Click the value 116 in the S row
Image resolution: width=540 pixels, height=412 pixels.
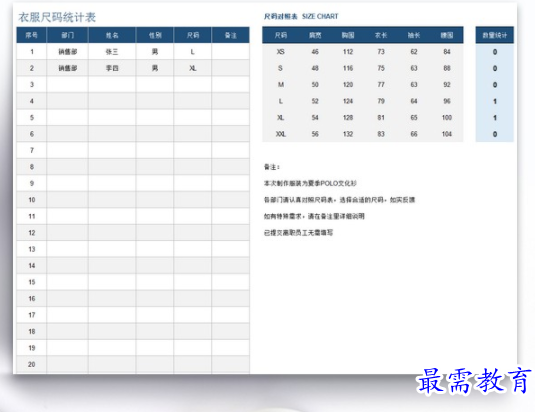coord(348,68)
